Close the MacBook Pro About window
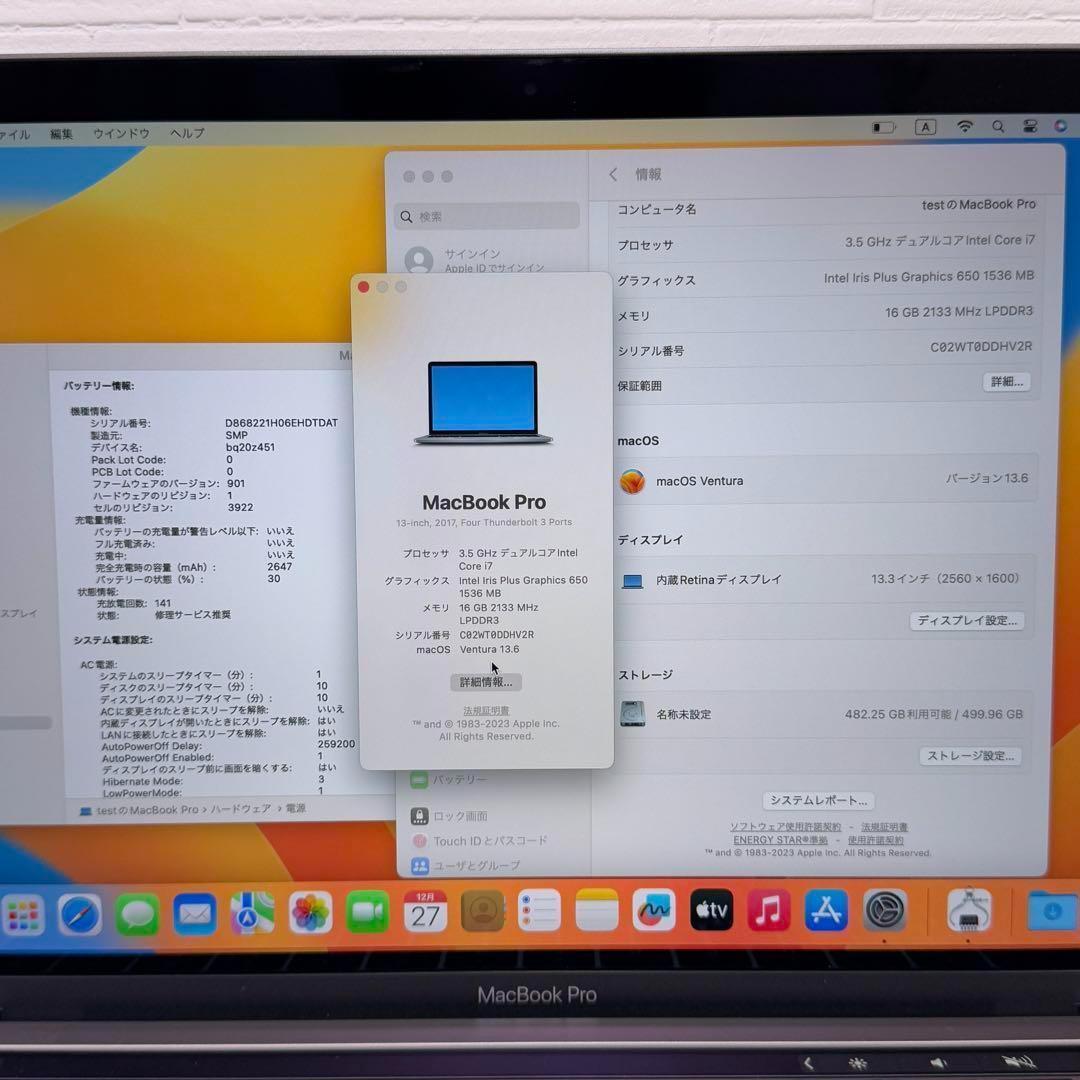1080x1080 pixels. pyautogui.click(x=363, y=287)
